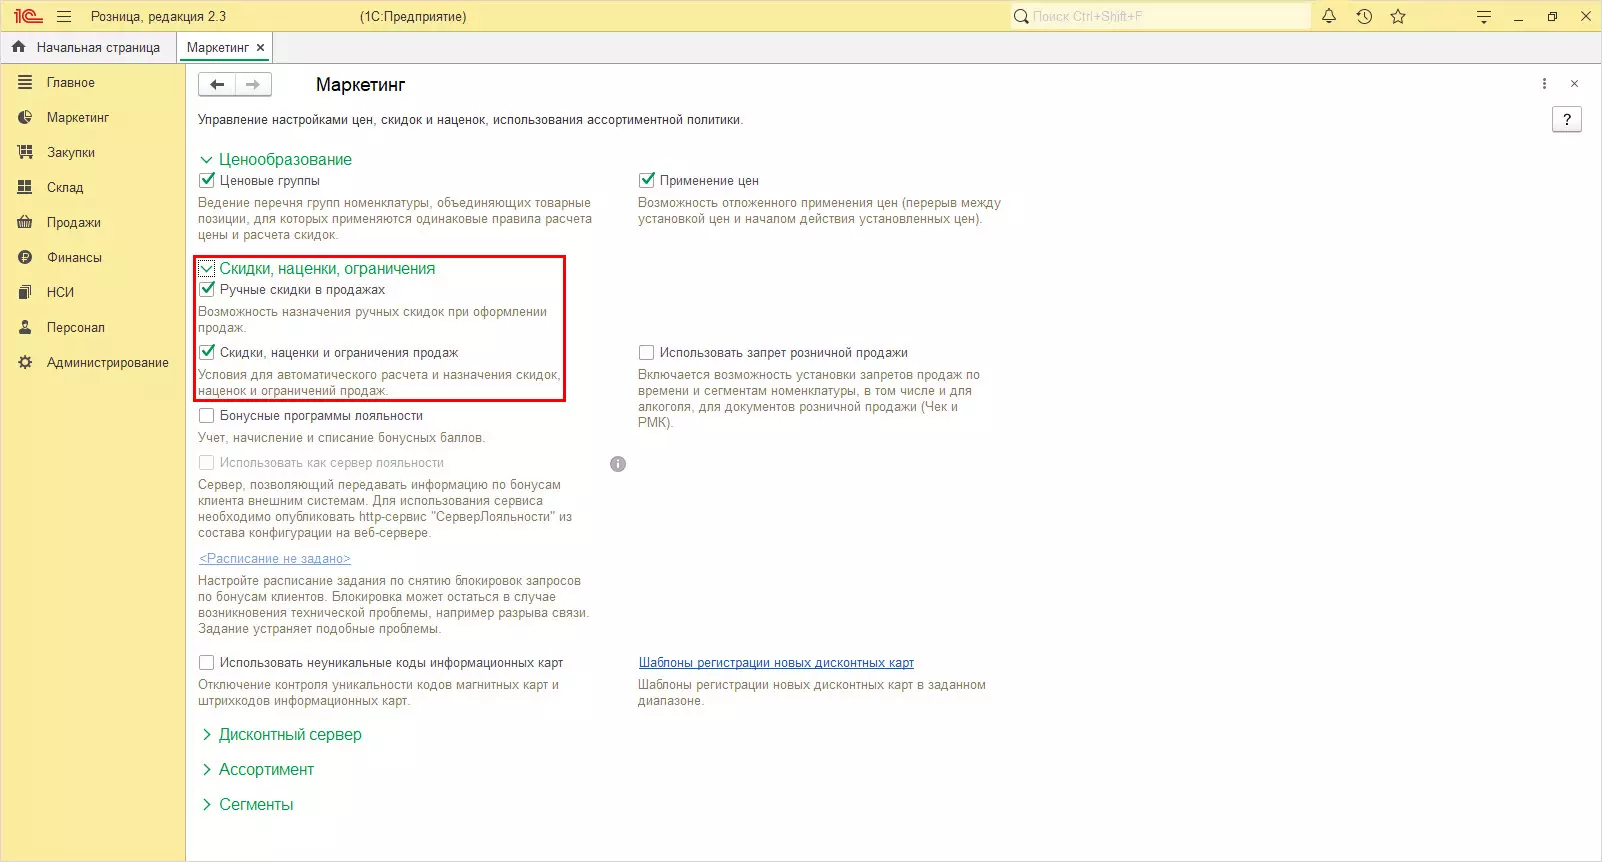Viewport: 1602px width, 862px height.
Task: Click the Розница, редакция 2.3 title text
Action: click(x=158, y=16)
